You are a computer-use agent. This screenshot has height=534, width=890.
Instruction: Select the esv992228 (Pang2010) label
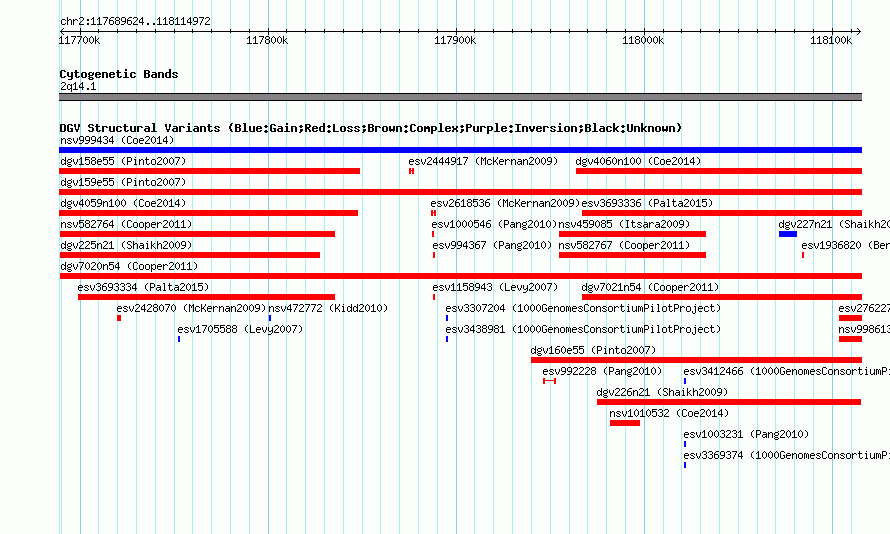pyautogui.click(x=602, y=371)
